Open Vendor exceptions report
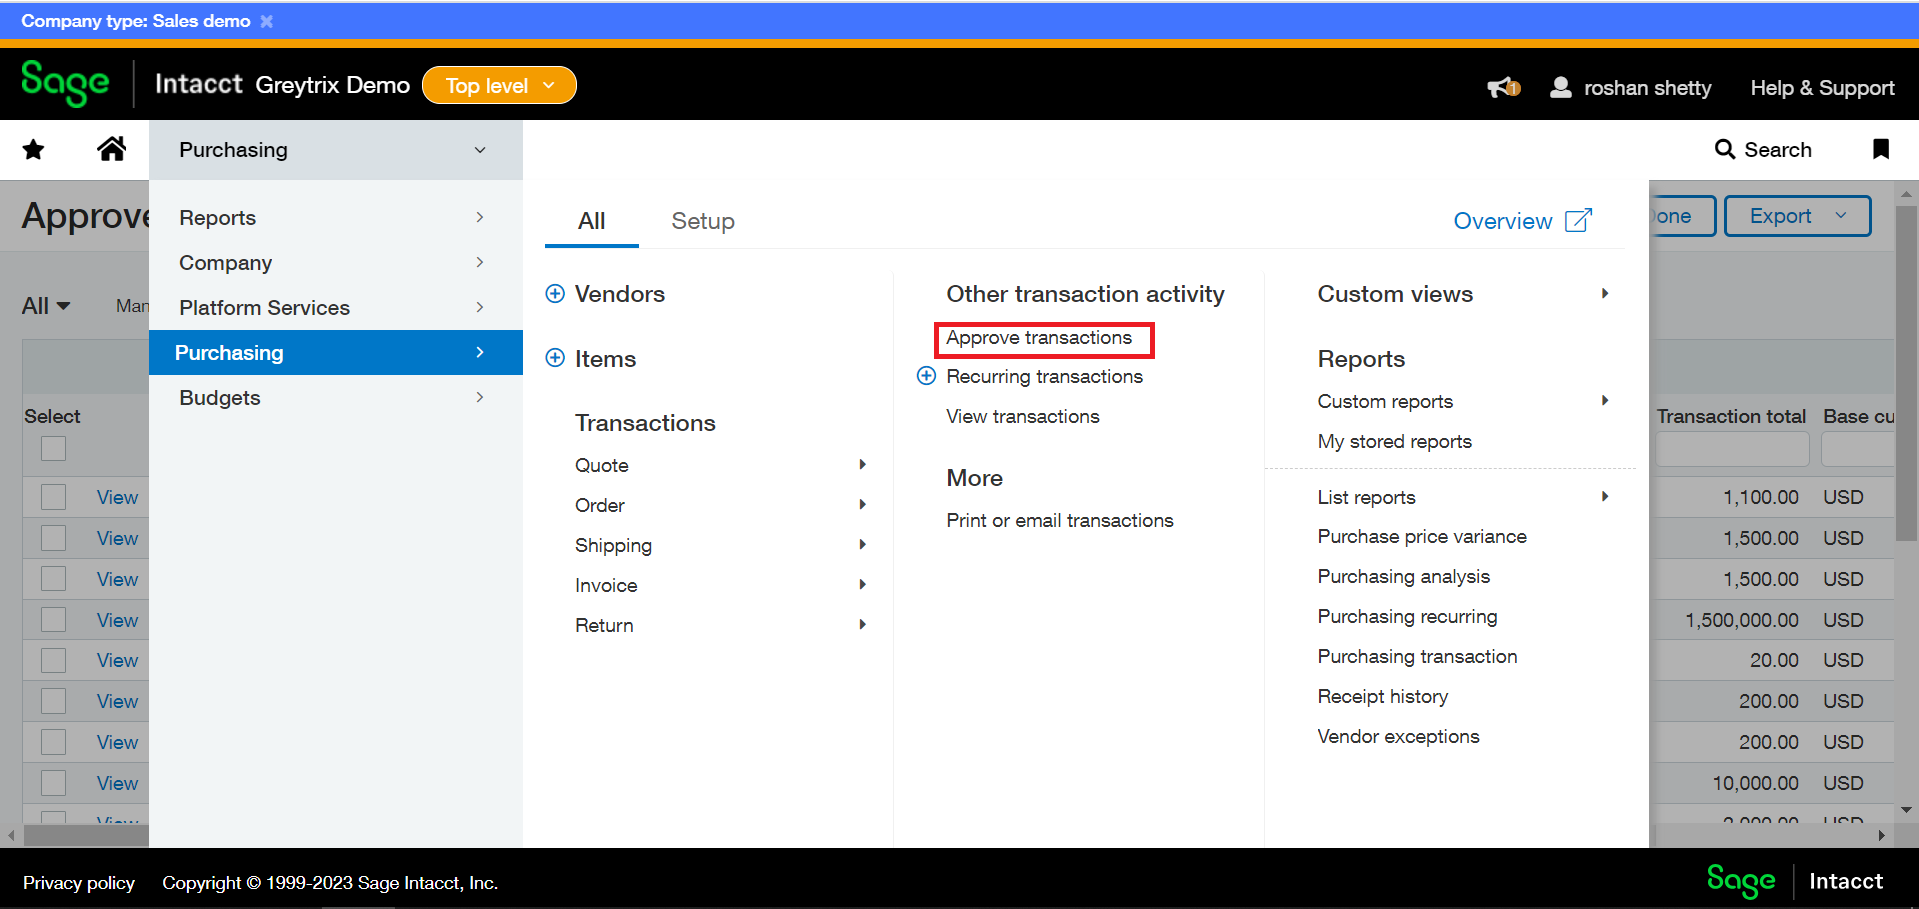The width and height of the screenshot is (1919, 909). [x=1398, y=736]
